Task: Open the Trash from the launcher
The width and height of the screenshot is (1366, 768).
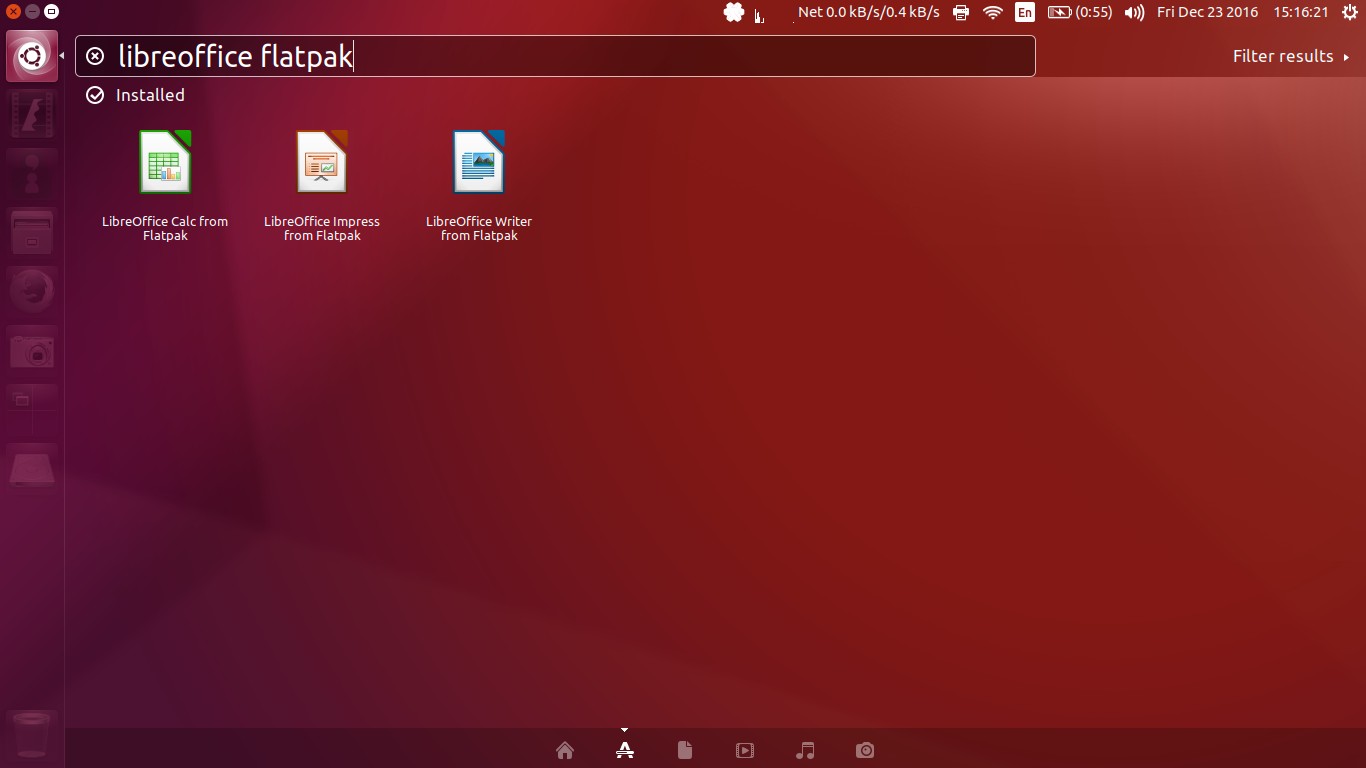Action: point(31,735)
